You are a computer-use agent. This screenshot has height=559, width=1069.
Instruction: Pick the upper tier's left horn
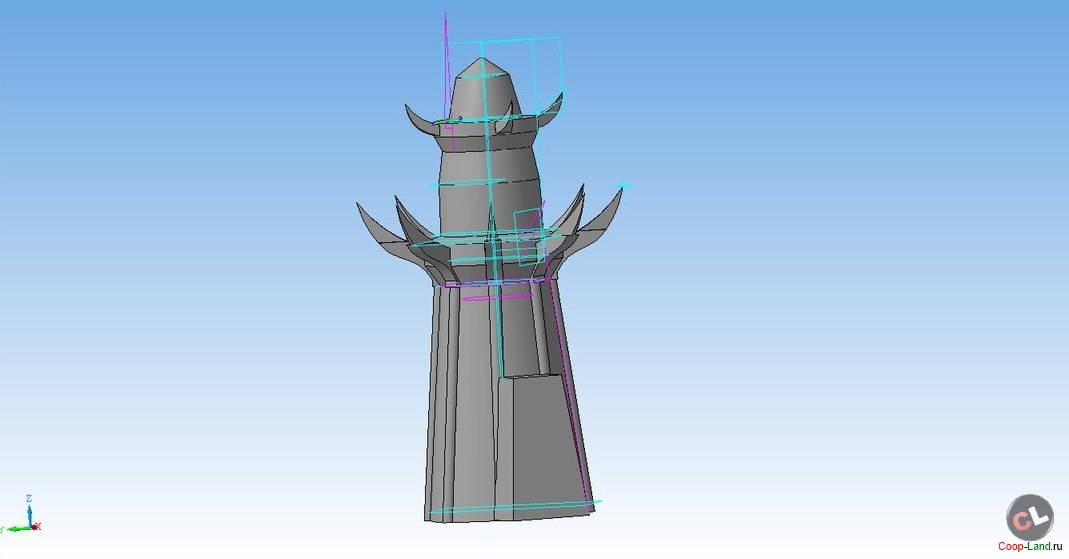click(x=418, y=121)
